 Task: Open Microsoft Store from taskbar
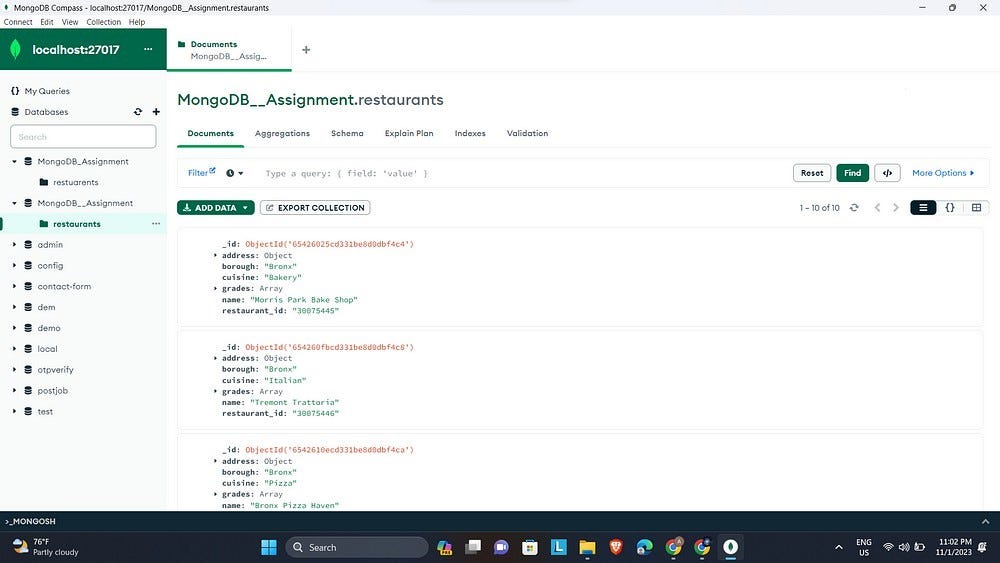pos(529,547)
